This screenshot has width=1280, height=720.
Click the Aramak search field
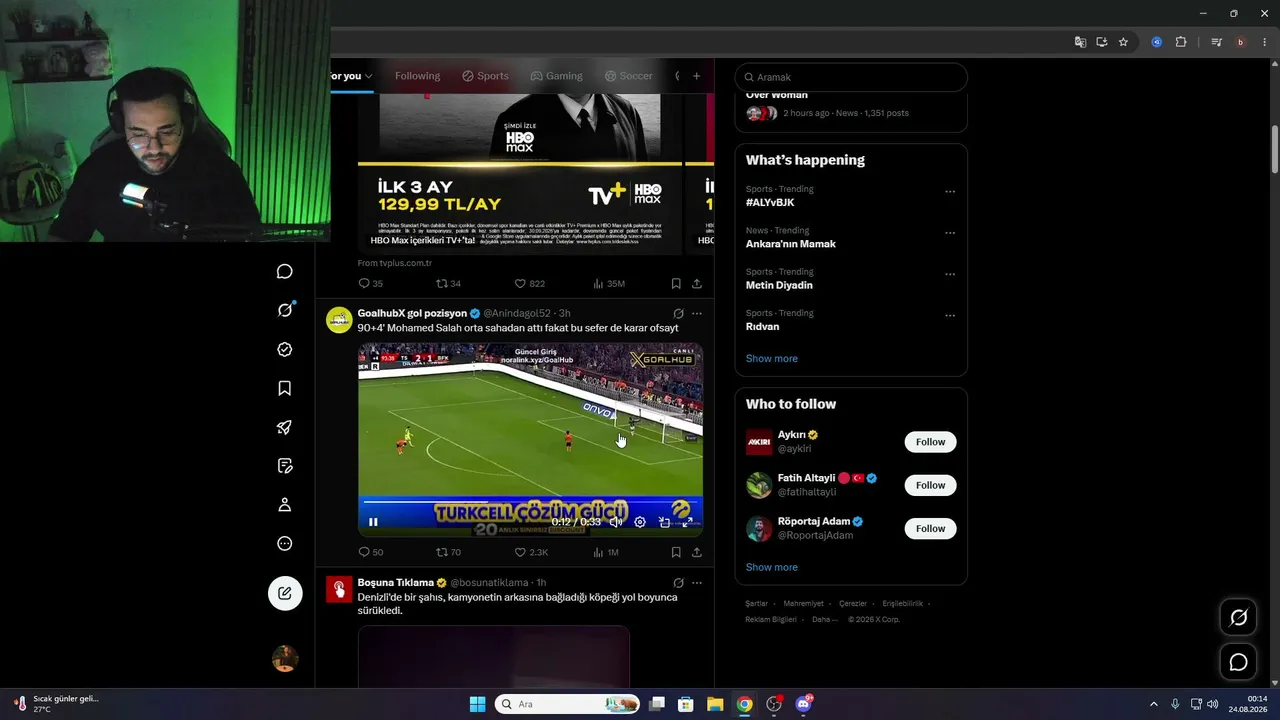click(851, 77)
